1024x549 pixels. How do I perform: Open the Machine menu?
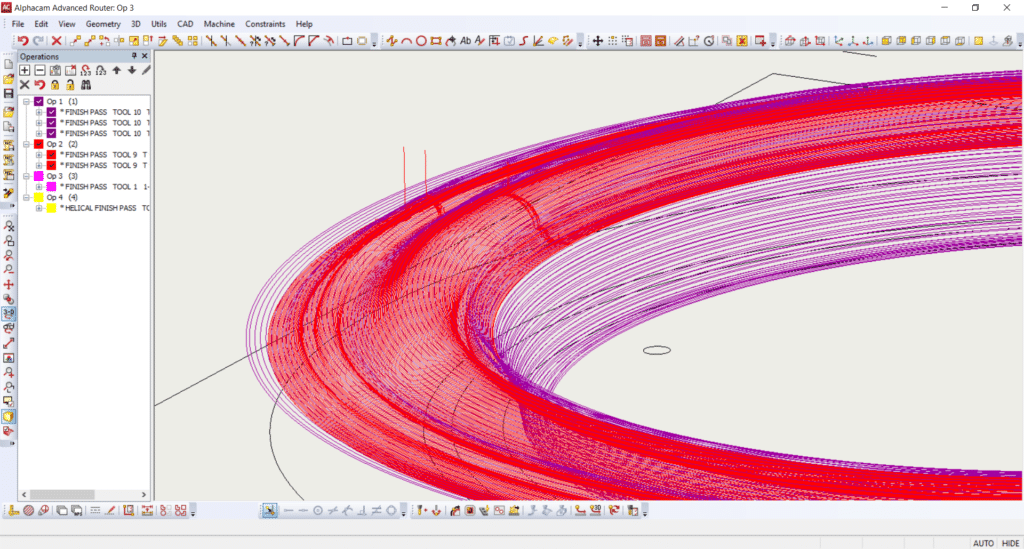click(219, 24)
